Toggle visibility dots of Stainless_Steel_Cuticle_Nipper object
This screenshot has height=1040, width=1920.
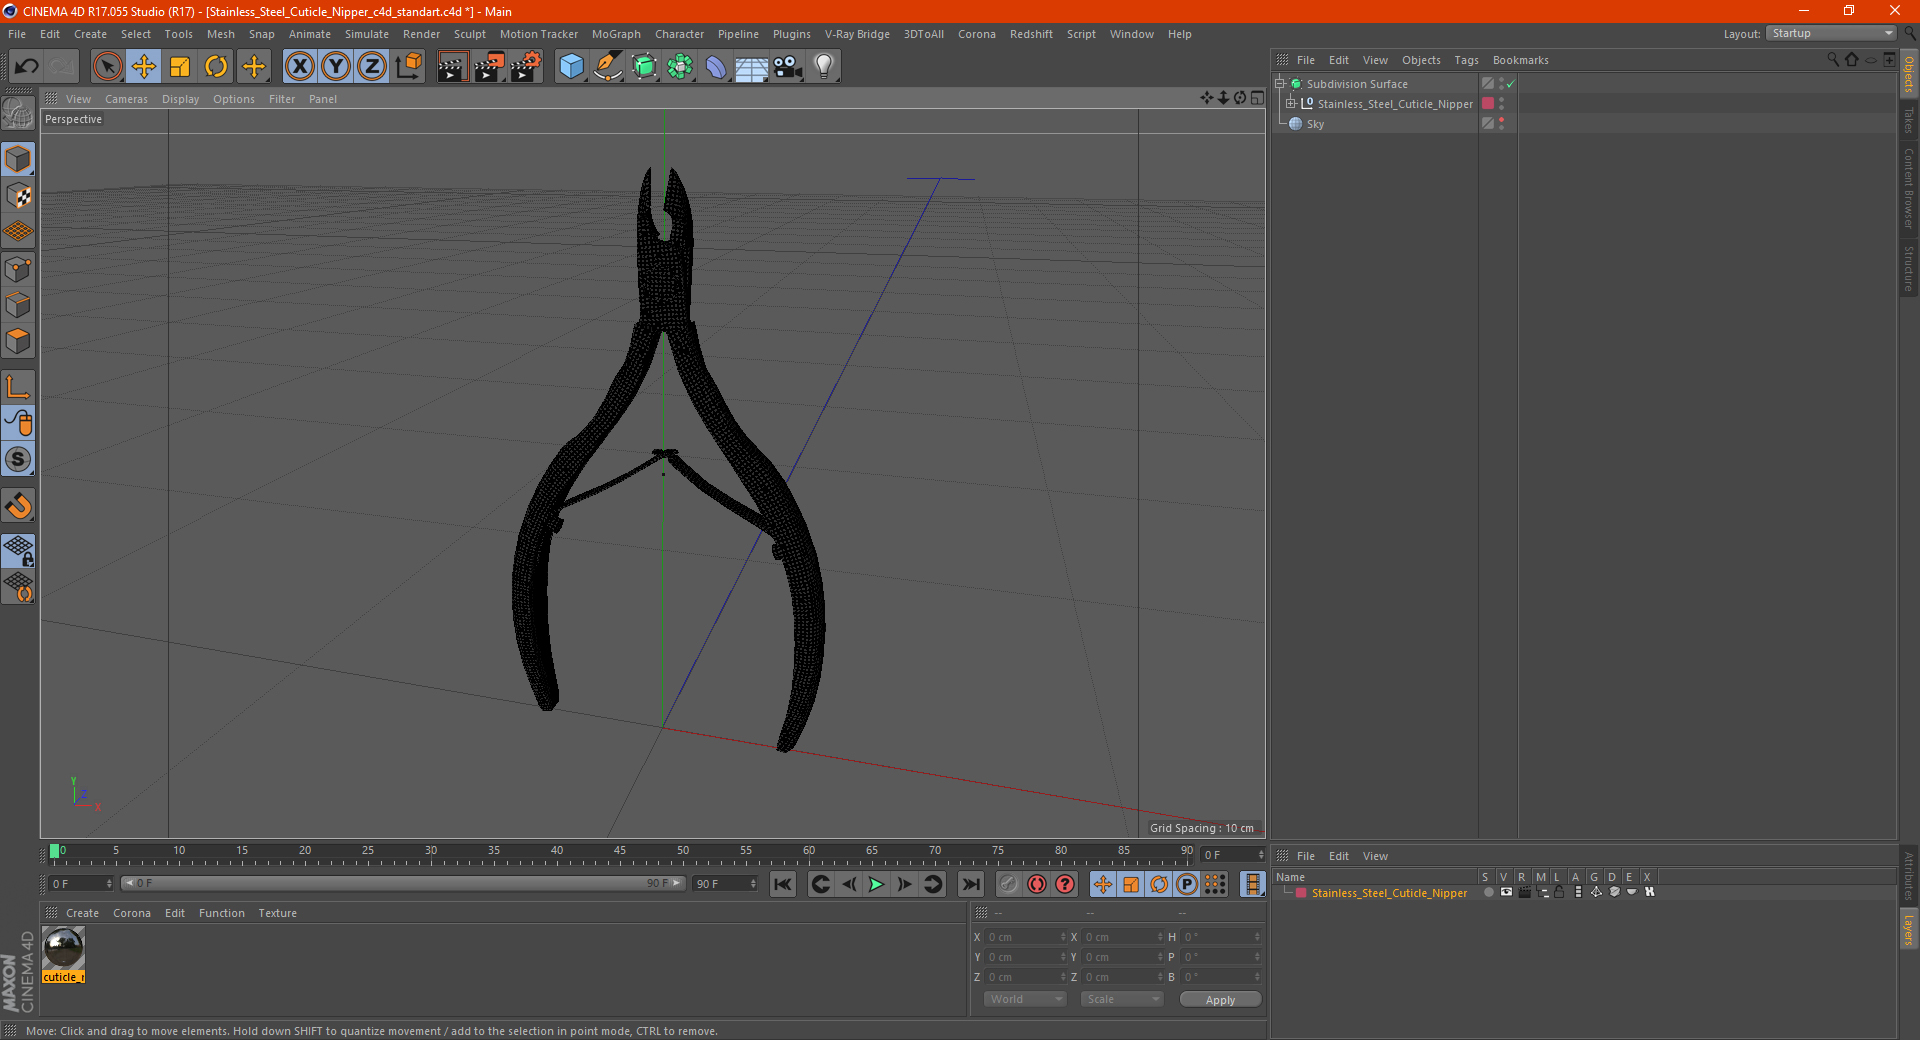1501,104
